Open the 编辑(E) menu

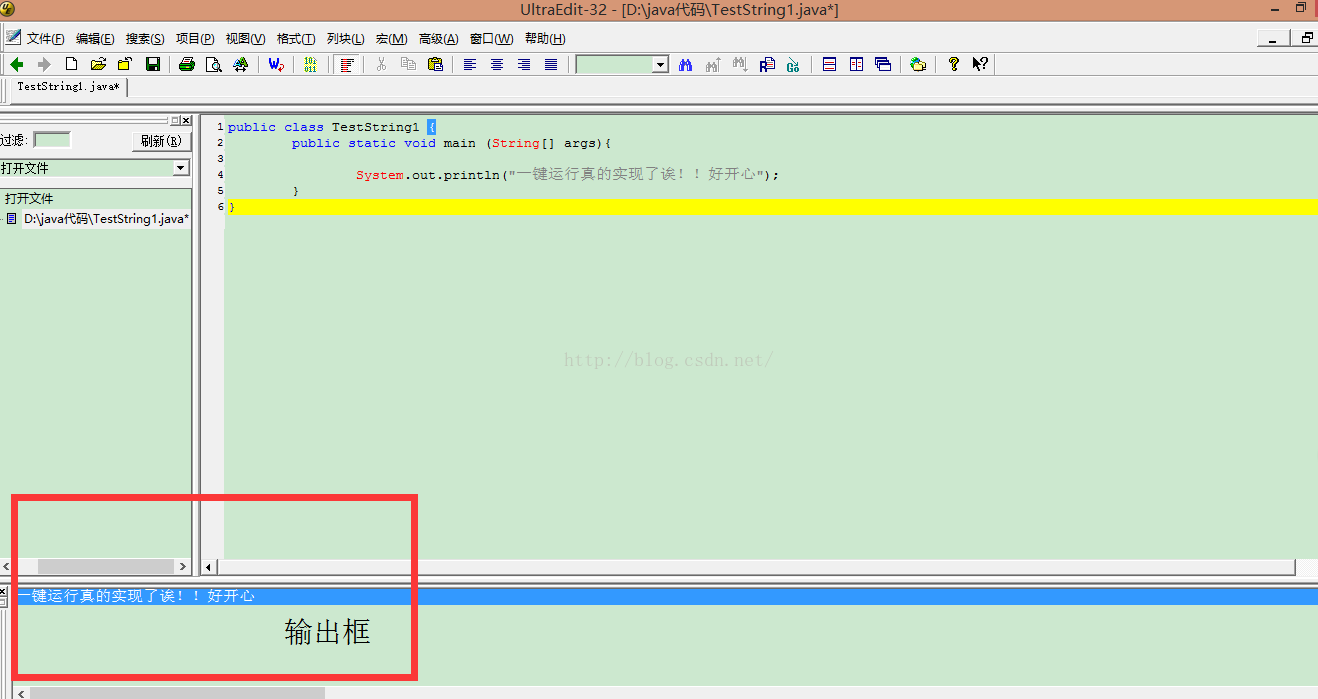(x=95, y=39)
